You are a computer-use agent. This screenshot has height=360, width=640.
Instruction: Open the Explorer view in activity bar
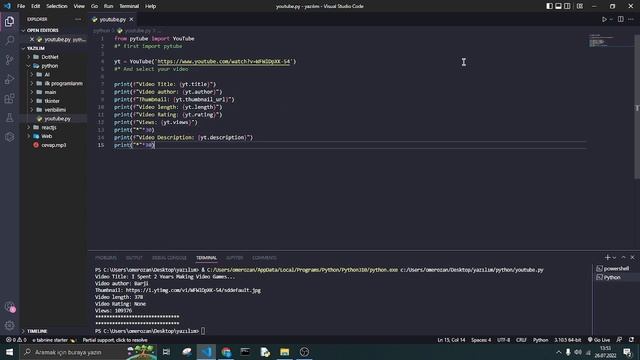(x=9, y=21)
